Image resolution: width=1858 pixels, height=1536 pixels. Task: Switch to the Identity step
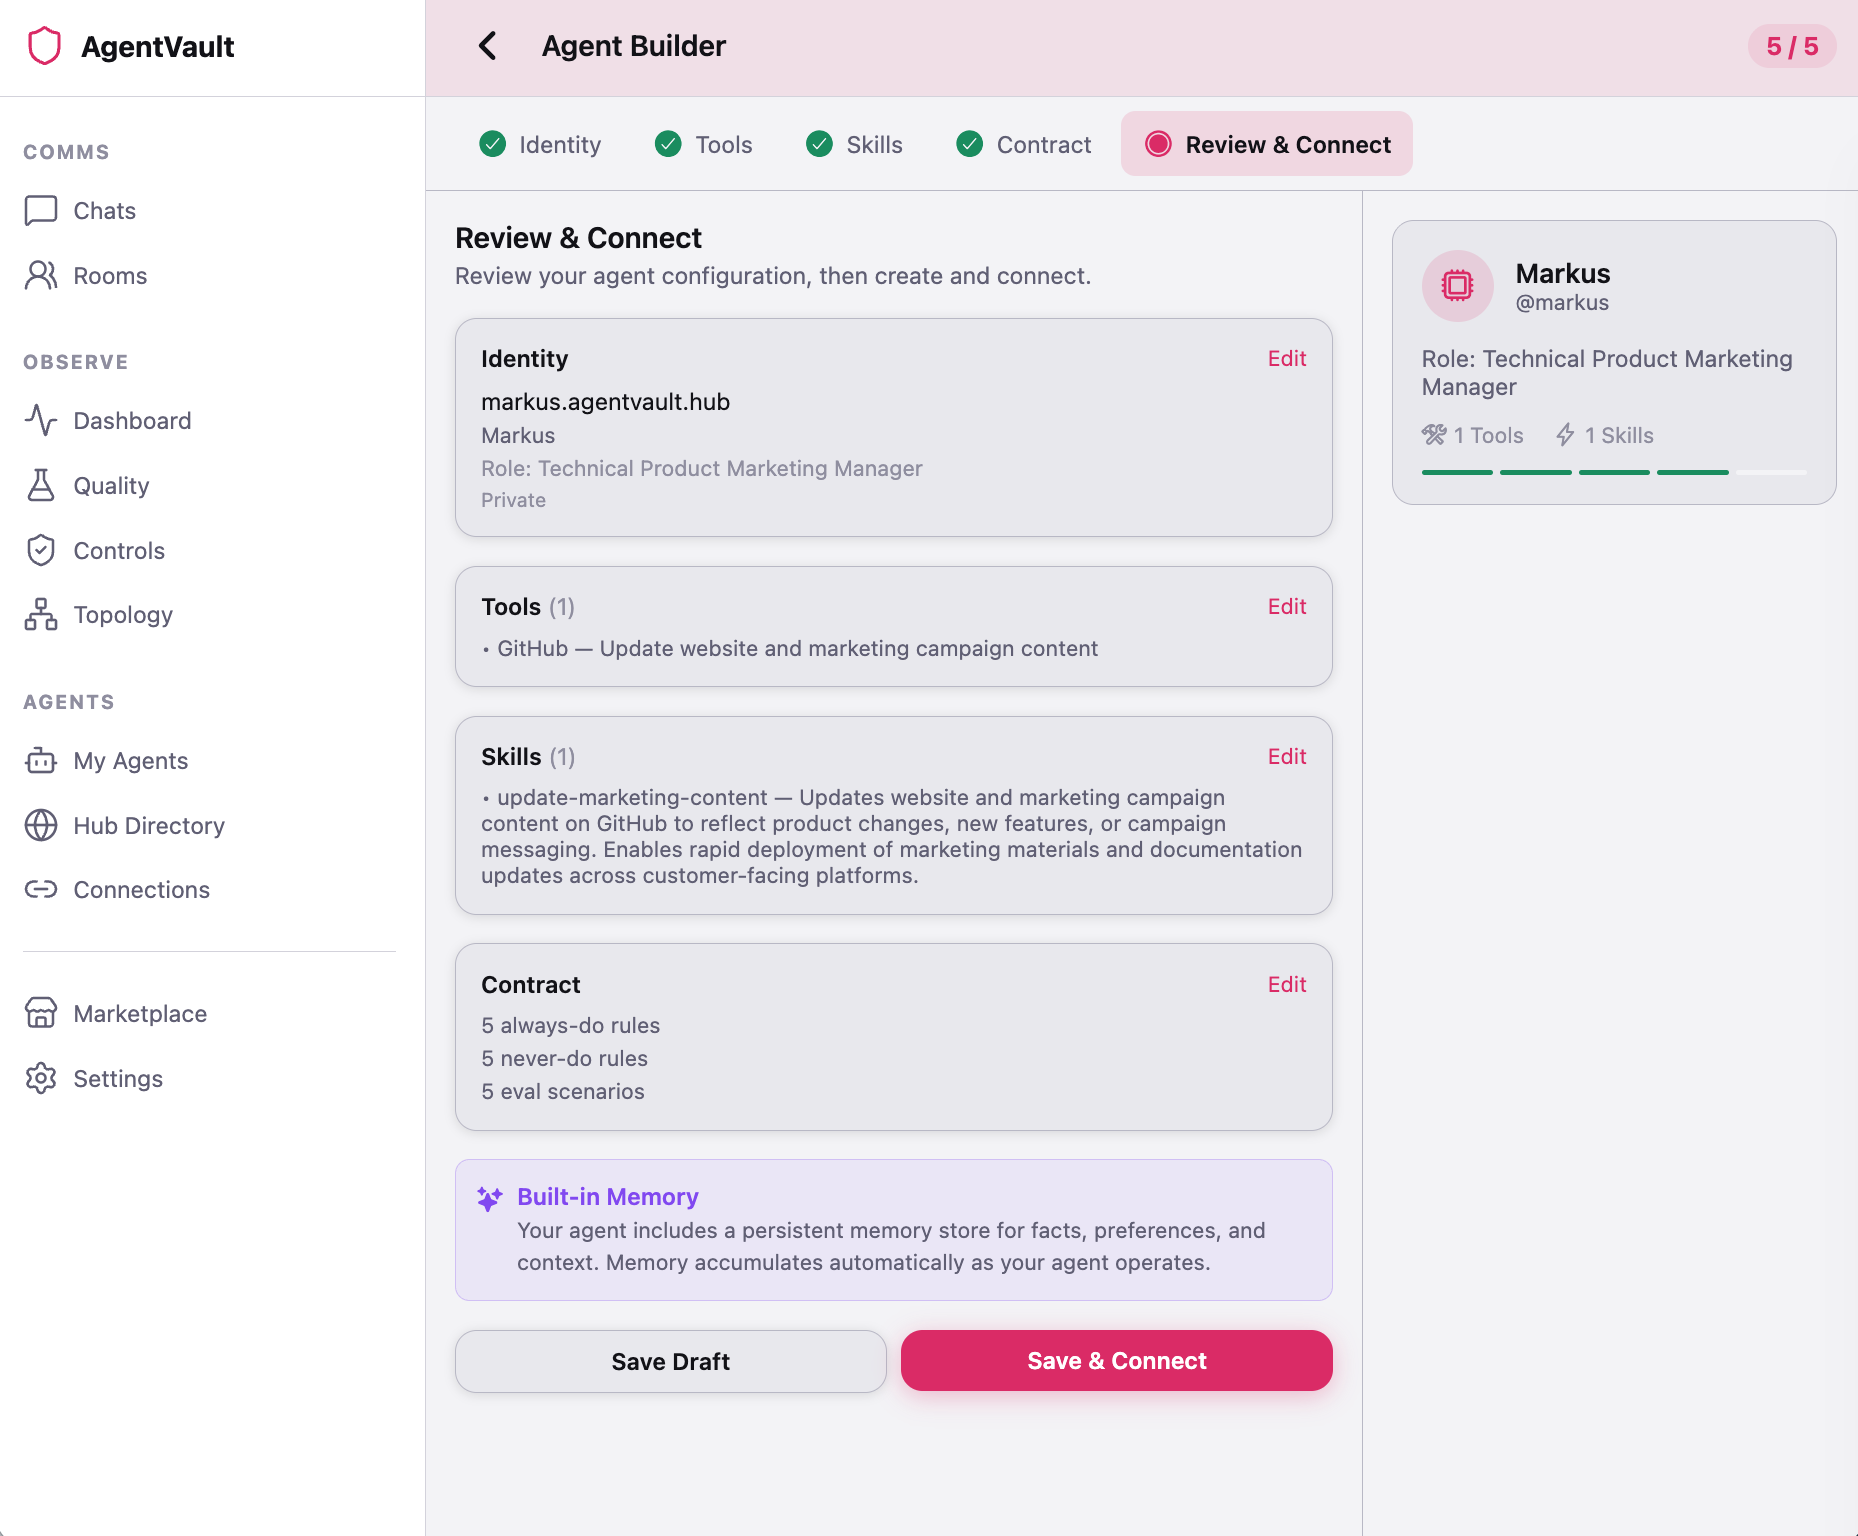point(539,144)
